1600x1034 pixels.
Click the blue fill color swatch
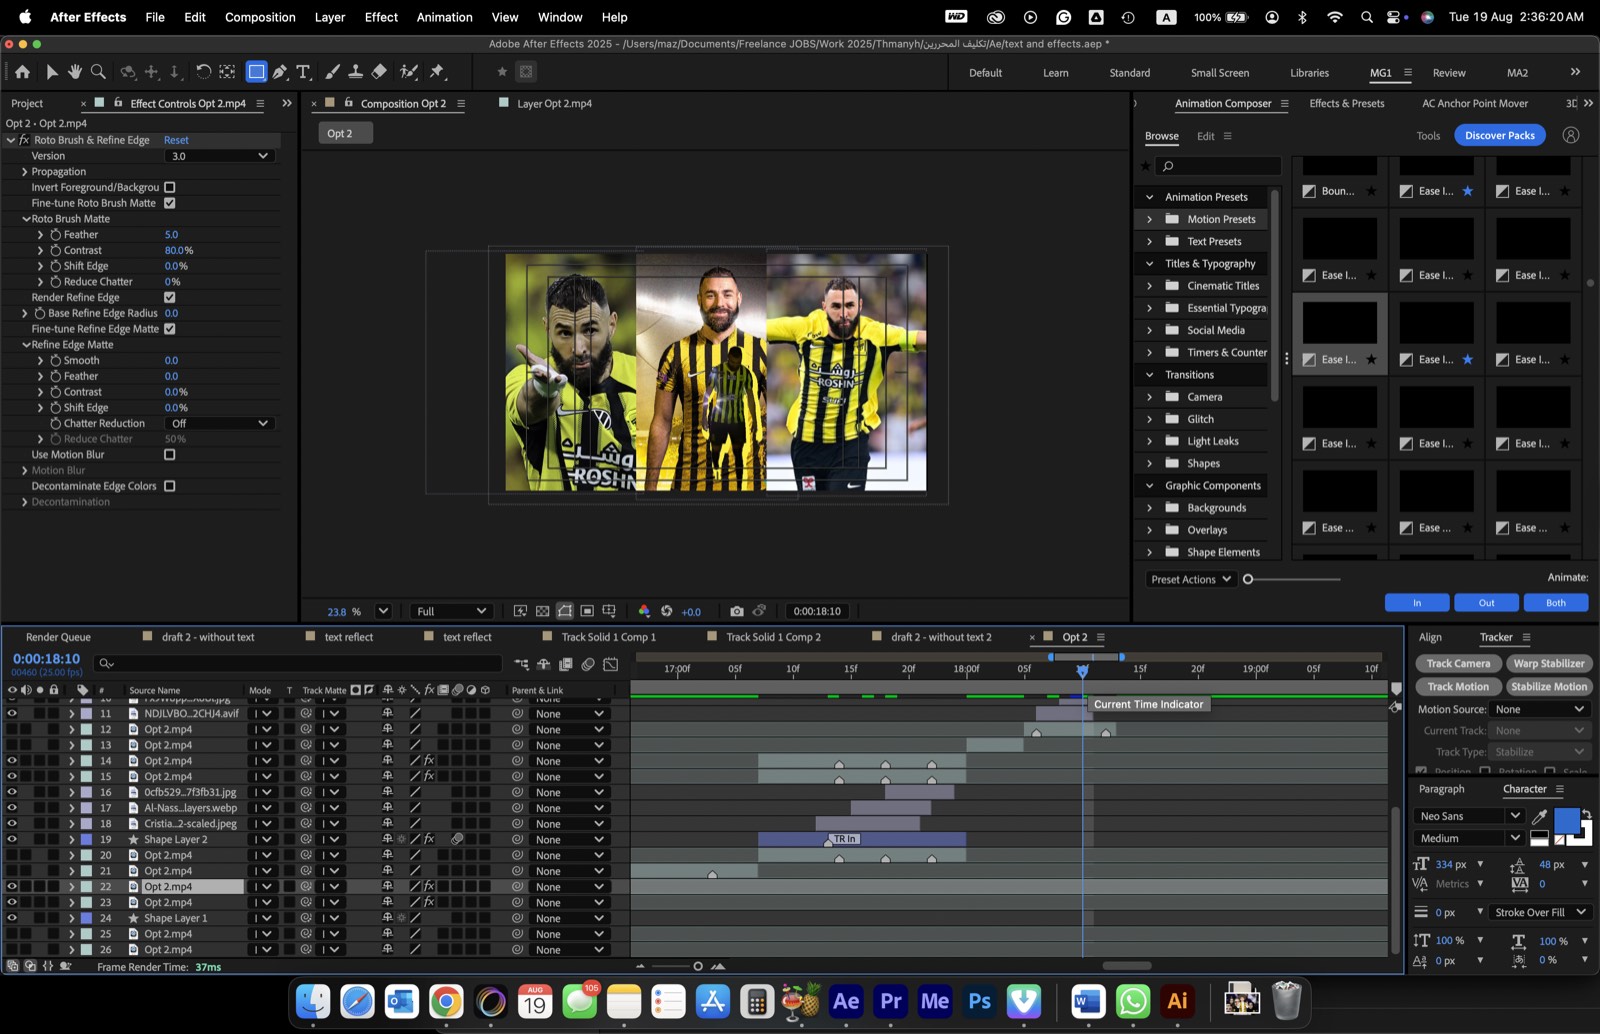pyautogui.click(x=1566, y=820)
